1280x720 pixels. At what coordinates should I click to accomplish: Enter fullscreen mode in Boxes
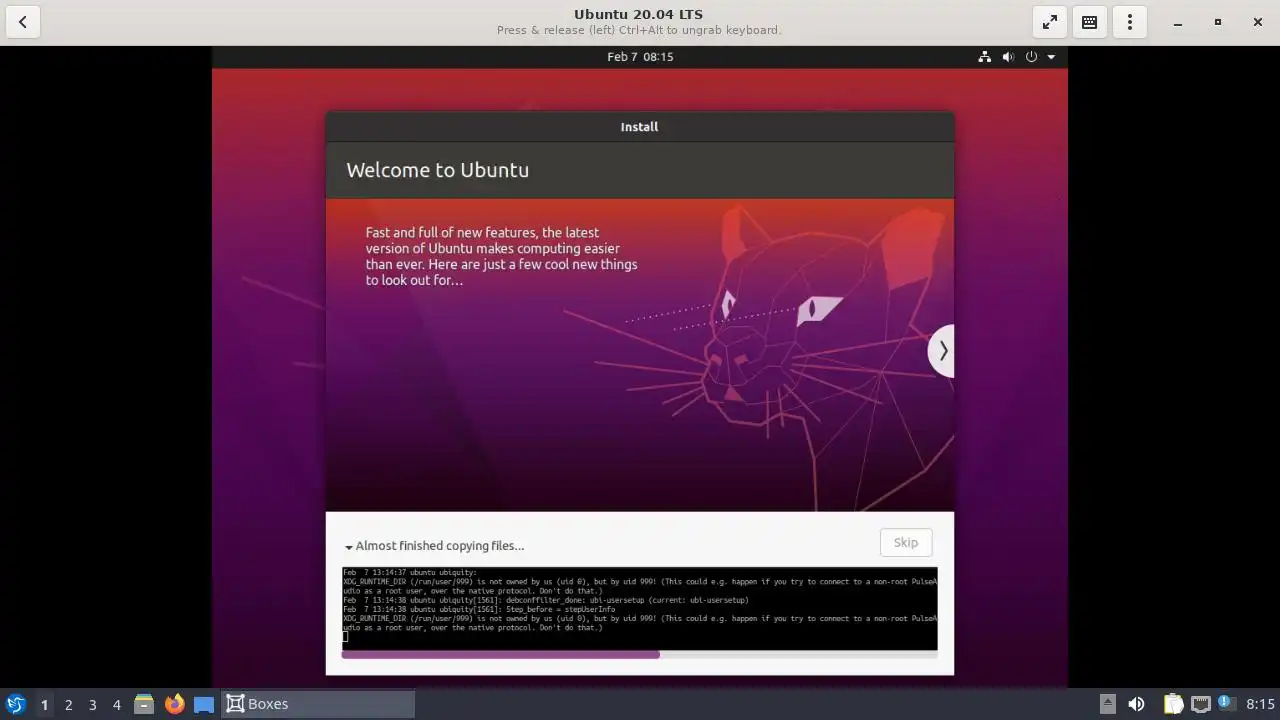[x=1050, y=22]
